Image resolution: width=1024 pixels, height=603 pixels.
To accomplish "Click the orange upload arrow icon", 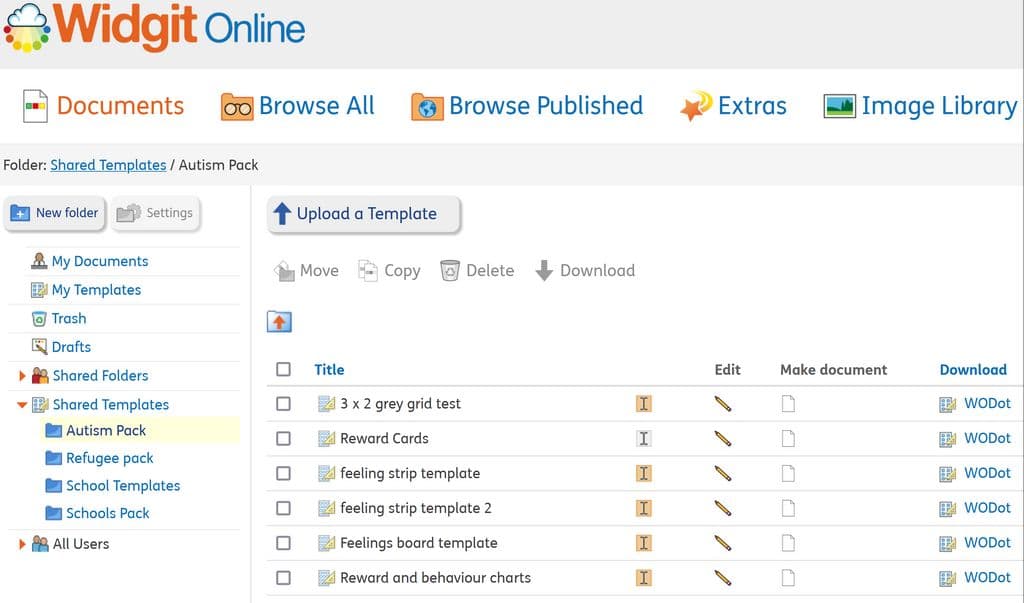I will pyautogui.click(x=279, y=321).
